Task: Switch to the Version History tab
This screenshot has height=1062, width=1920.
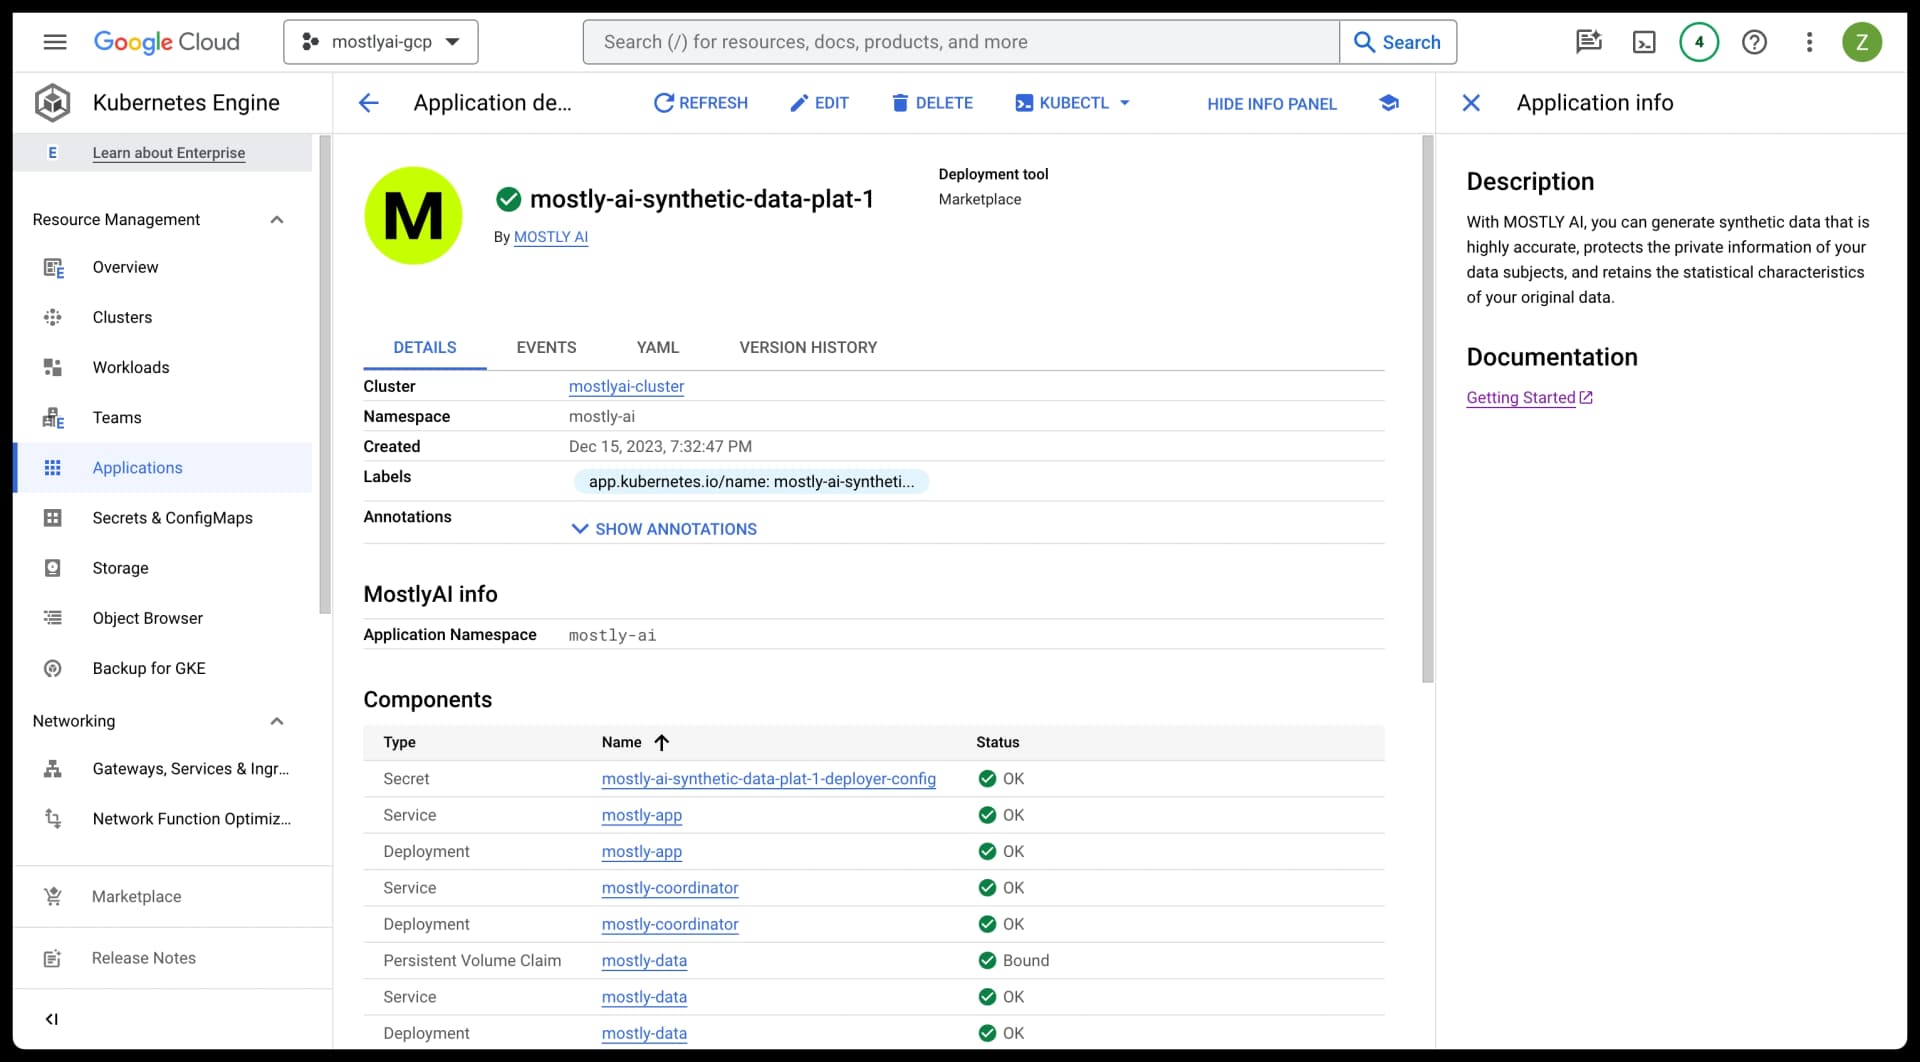Action: tap(808, 347)
